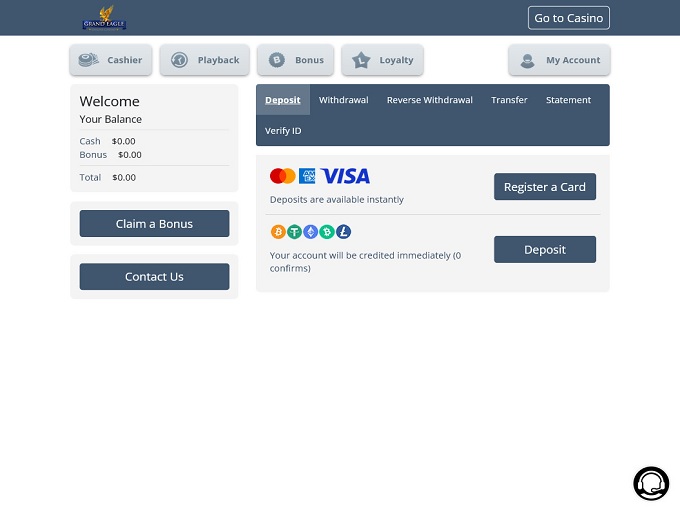Switch to the Reverse Withdrawal tab
This screenshot has width=680, height=511.
(429, 100)
